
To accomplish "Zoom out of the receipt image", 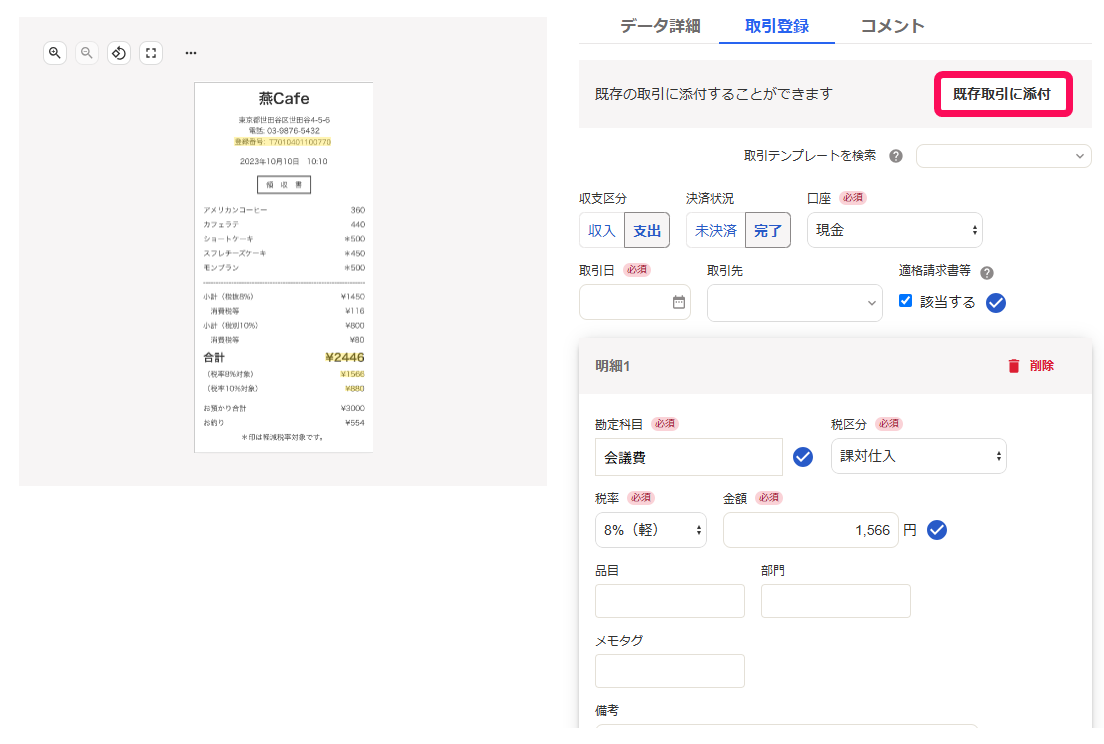I will 87,53.
